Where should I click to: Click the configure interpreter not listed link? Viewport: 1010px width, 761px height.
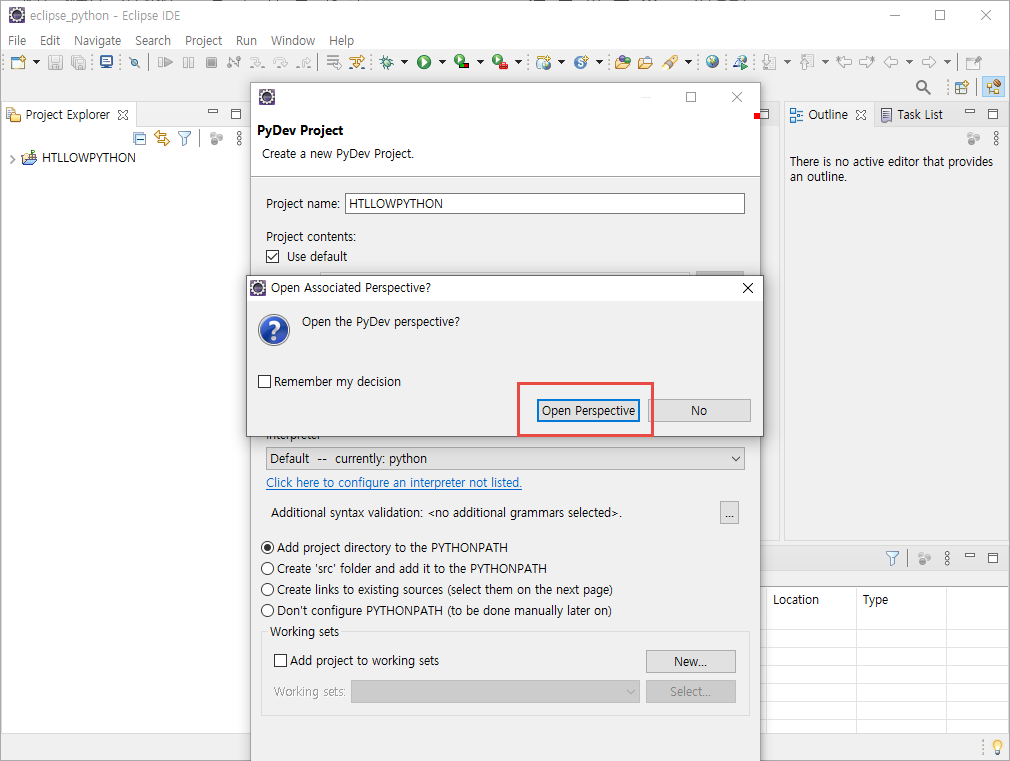394,483
